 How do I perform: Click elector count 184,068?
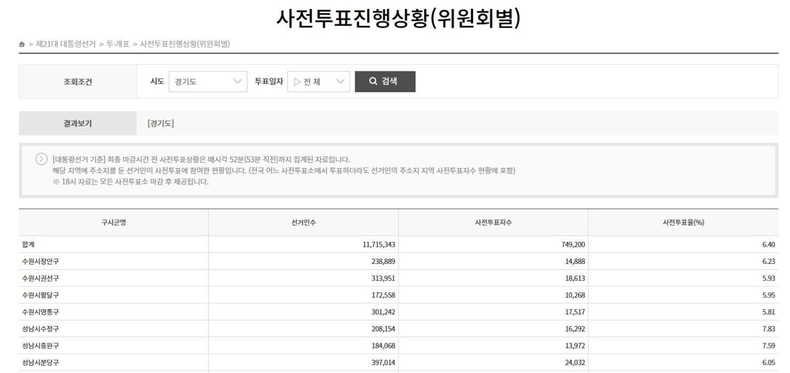[384, 346]
